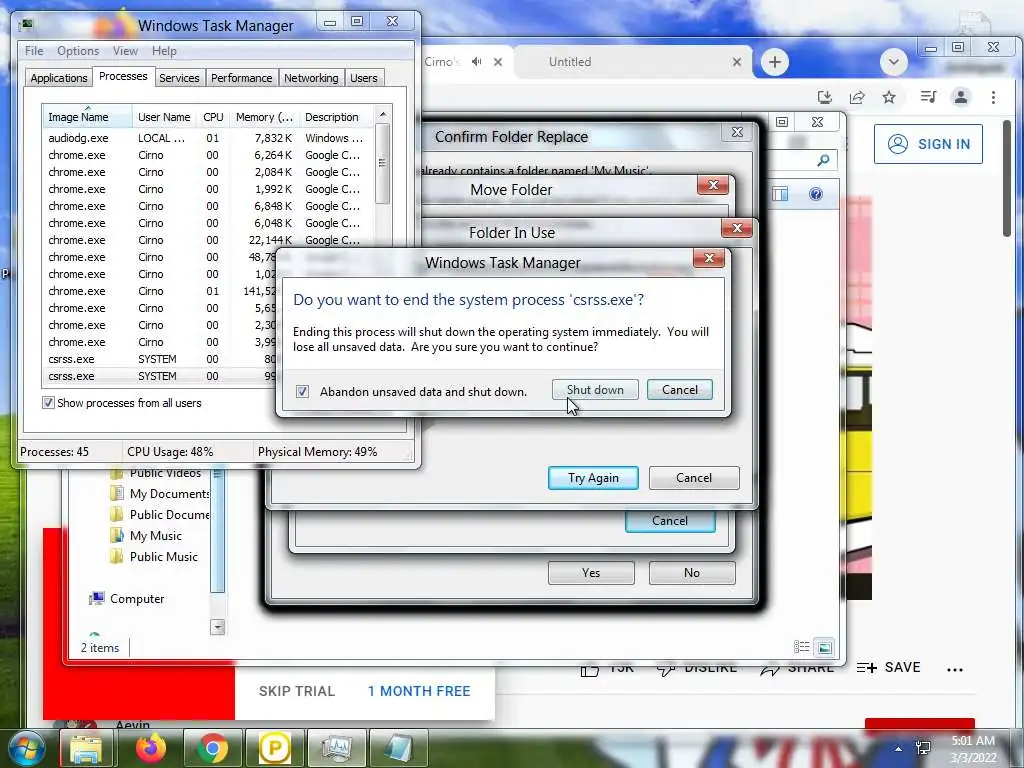Viewport: 1024px width, 768px height.
Task: Click process list scroll up arrow
Action: point(383,114)
